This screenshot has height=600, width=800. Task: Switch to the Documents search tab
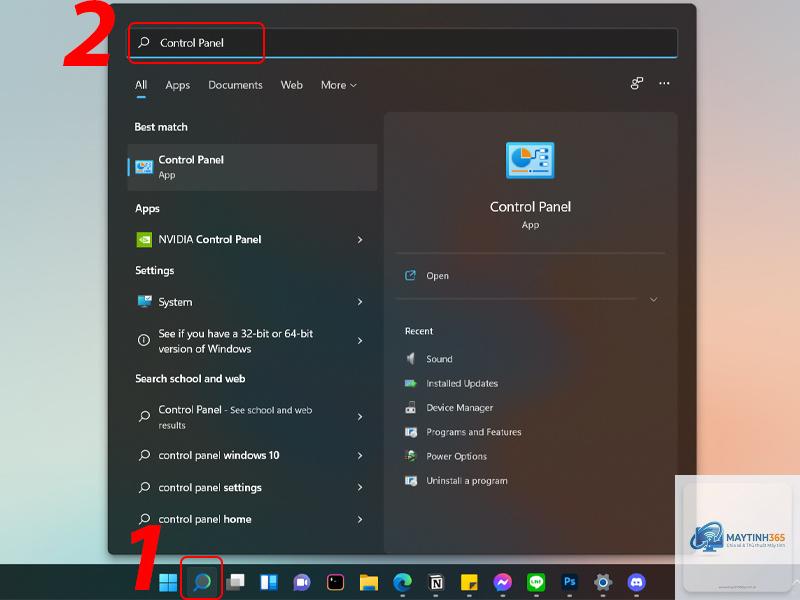pos(235,85)
